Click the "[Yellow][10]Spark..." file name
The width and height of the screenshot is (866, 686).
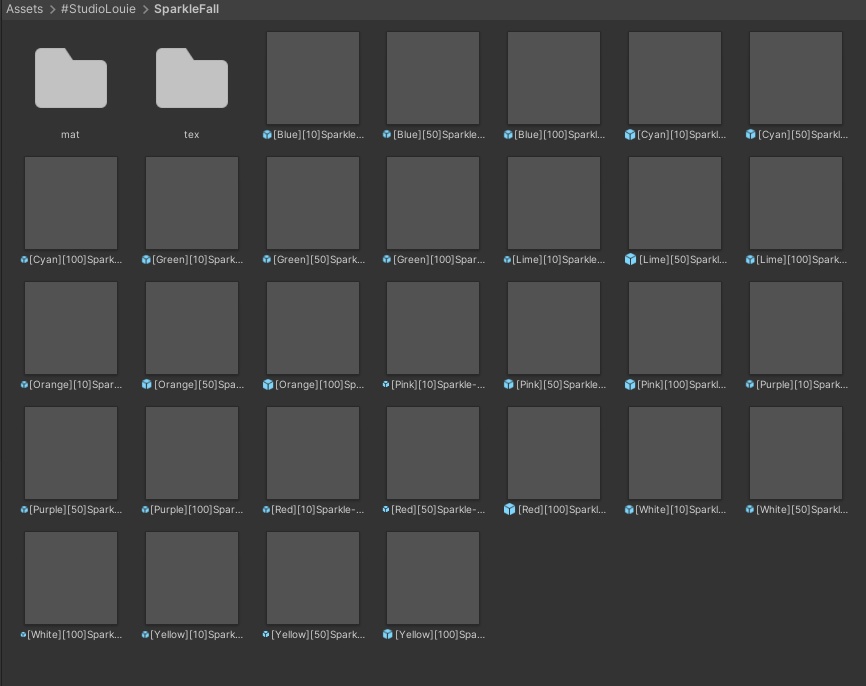coord(197,635)
